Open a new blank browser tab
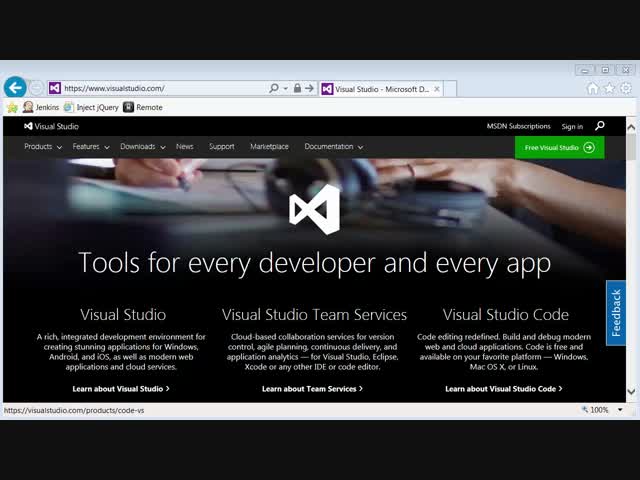Viewport: 640px width, 480px height. (450, 89)
